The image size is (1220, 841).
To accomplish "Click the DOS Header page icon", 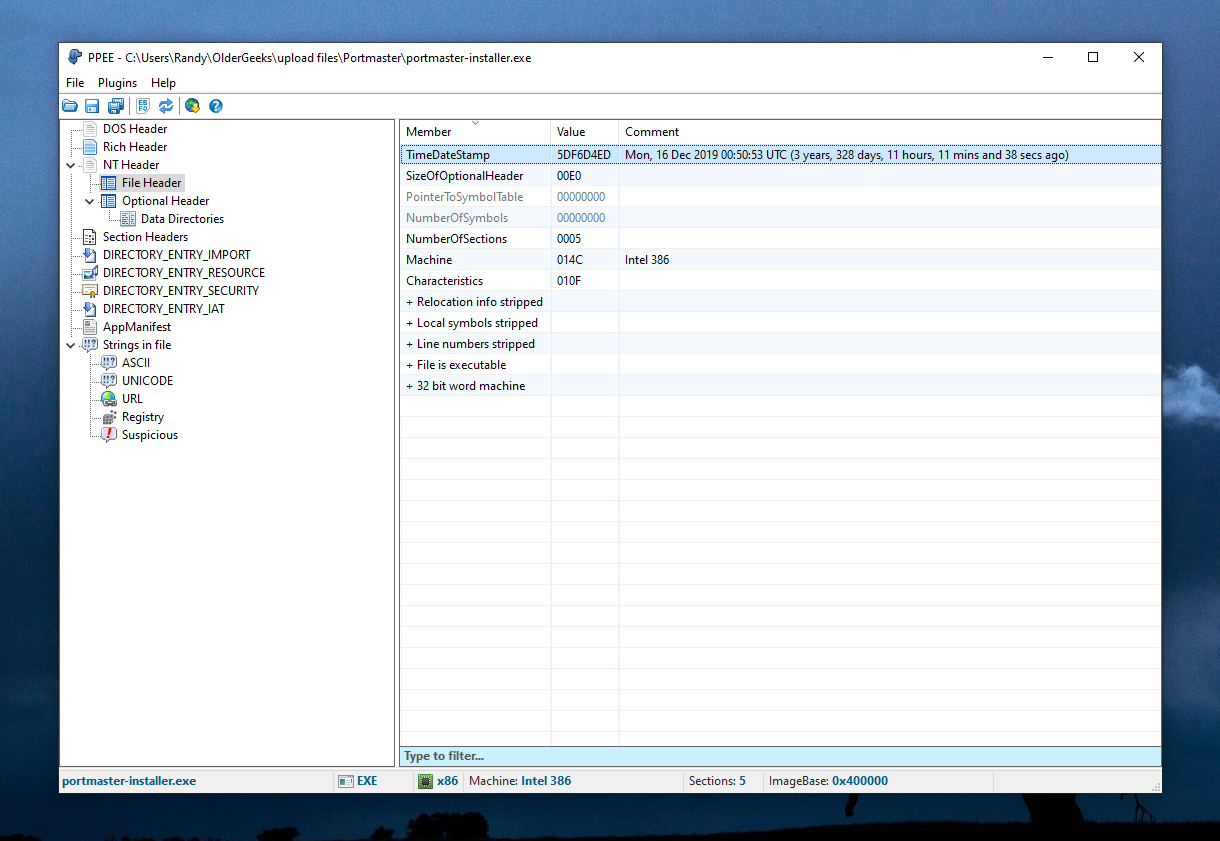I will (x=90, y=129).
